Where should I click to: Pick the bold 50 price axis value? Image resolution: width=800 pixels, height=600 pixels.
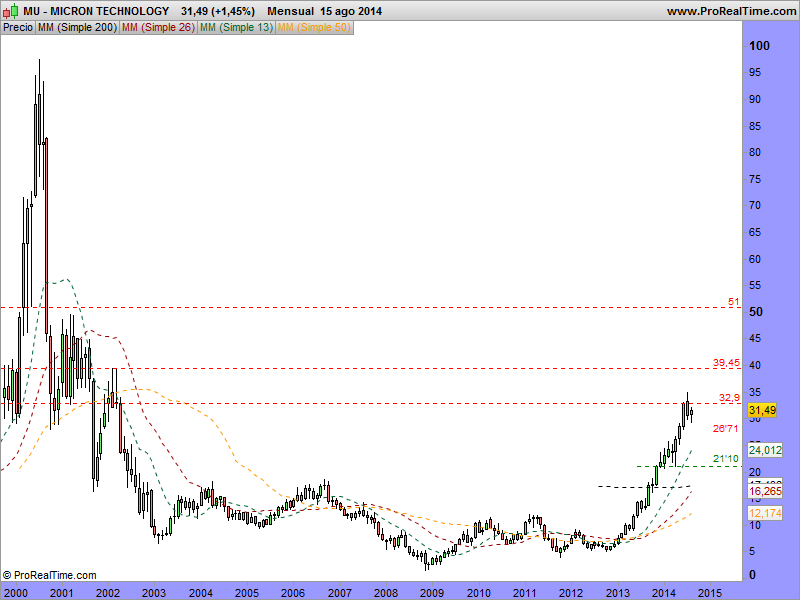[x=756, y=312]
